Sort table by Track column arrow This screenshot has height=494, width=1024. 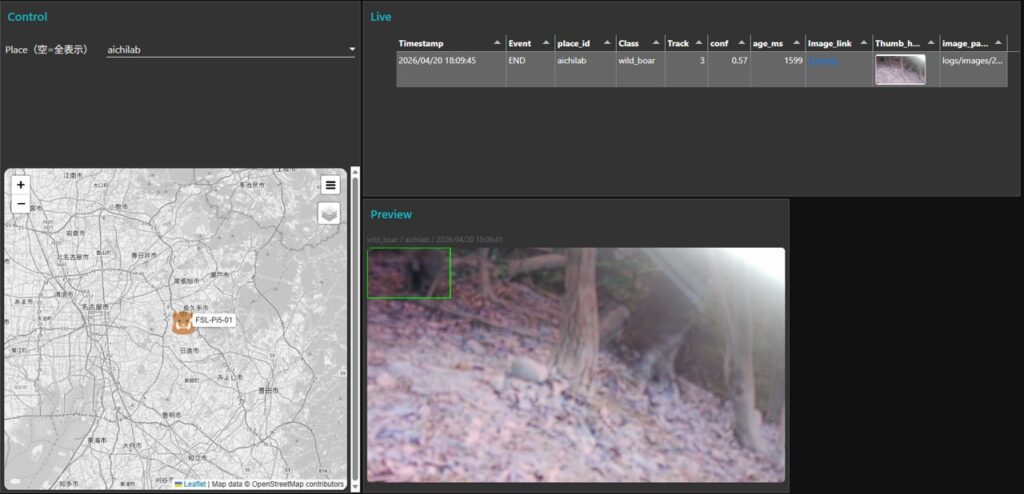click(x=699, y=43)
